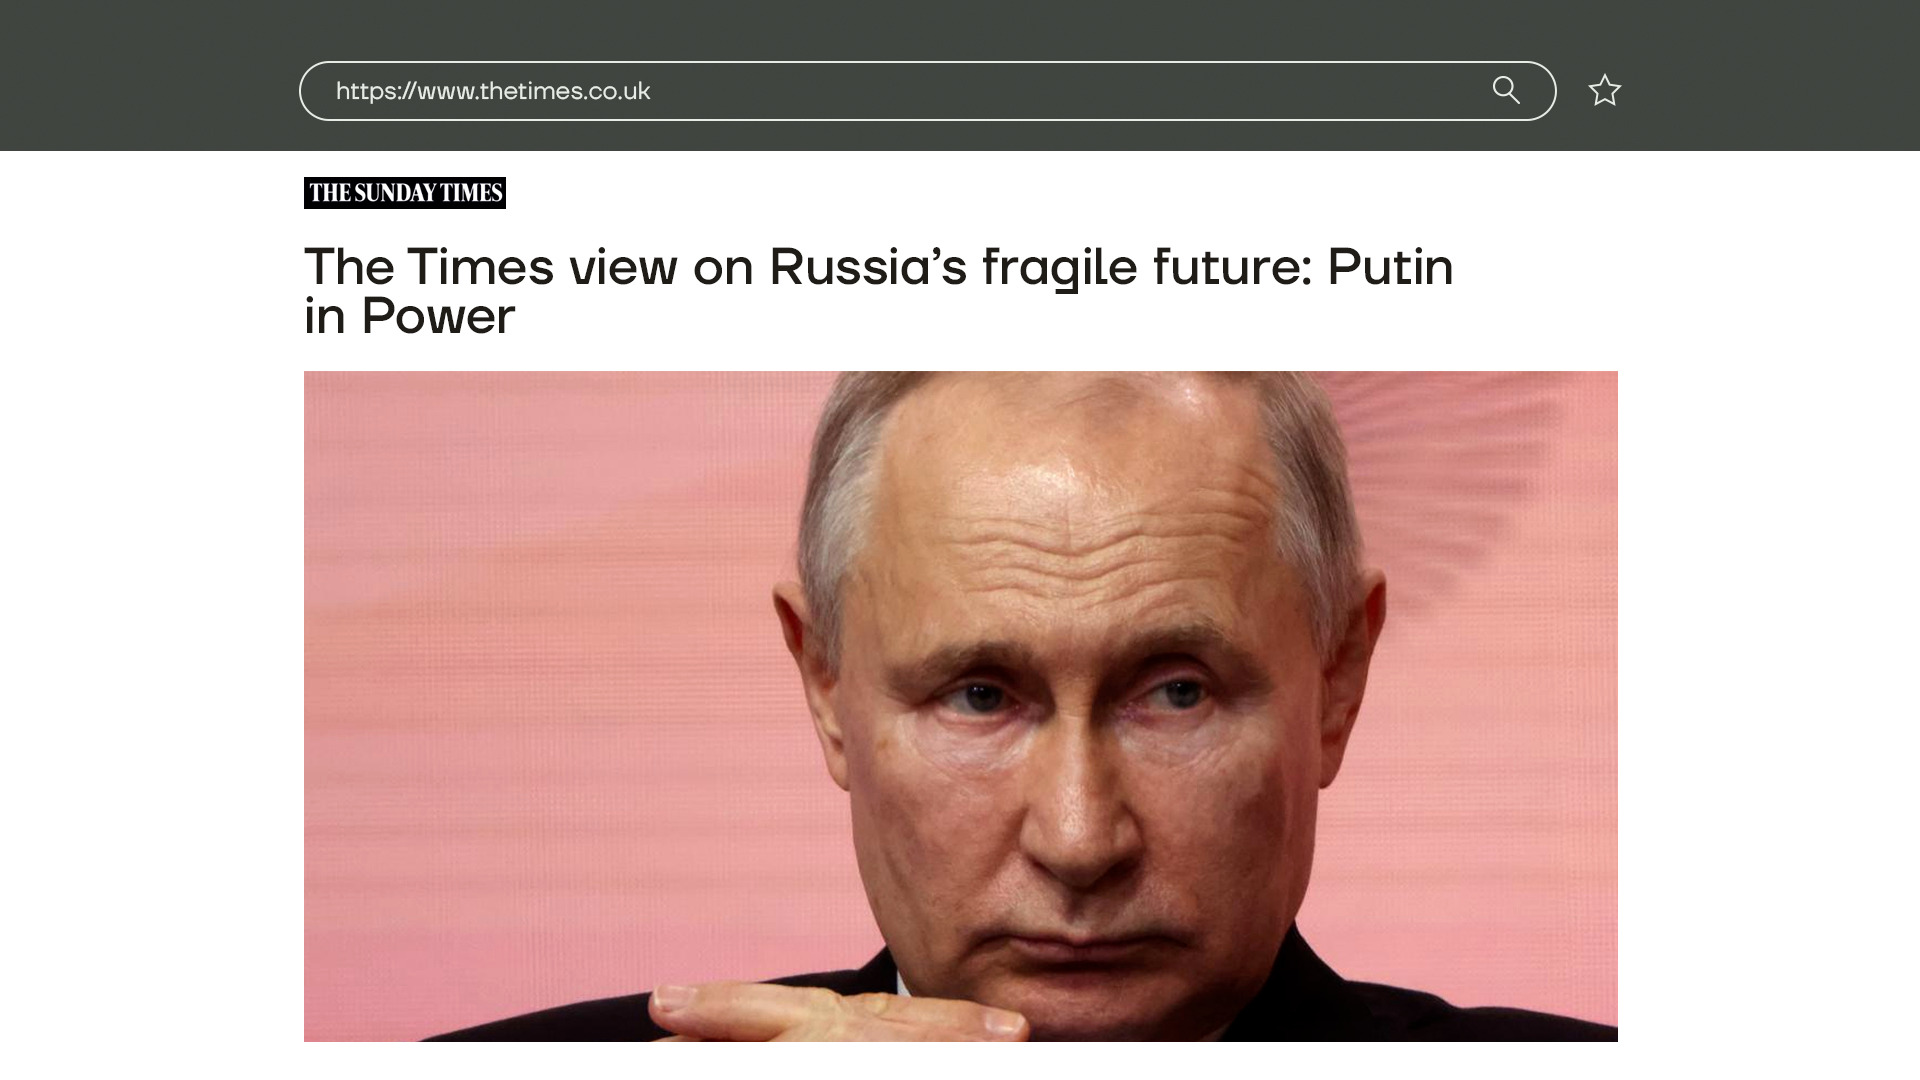Click the "https://" prefix in the URL
Screen dimensions: 1920x1080
(376, 91)
